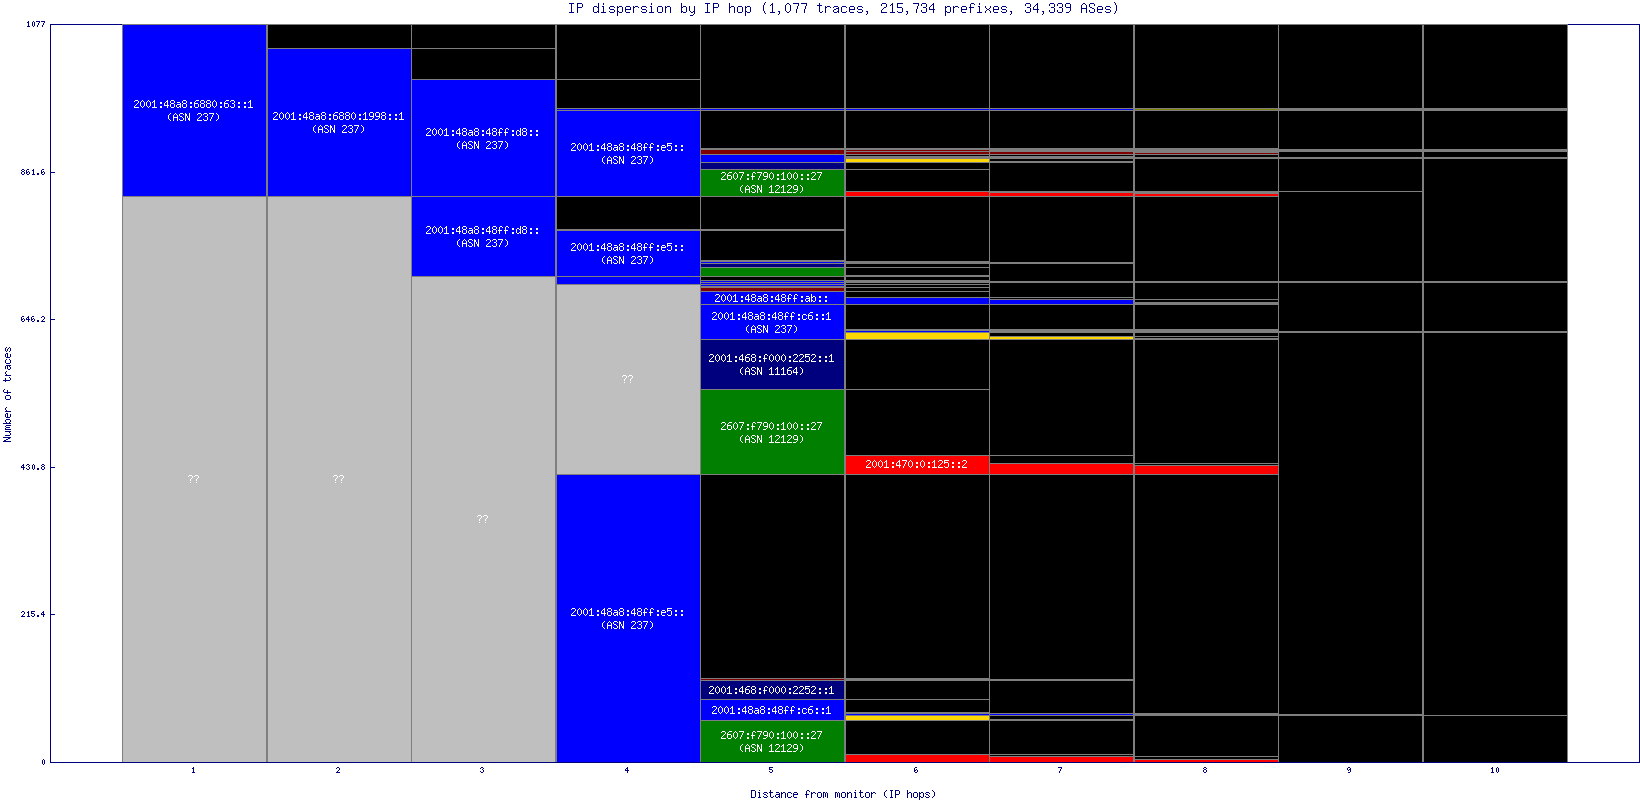Click the bottom 2001:468:f000:2252::1 block without an ASN label
This screenshot has height=800, width=1640.
click(772, 690)
